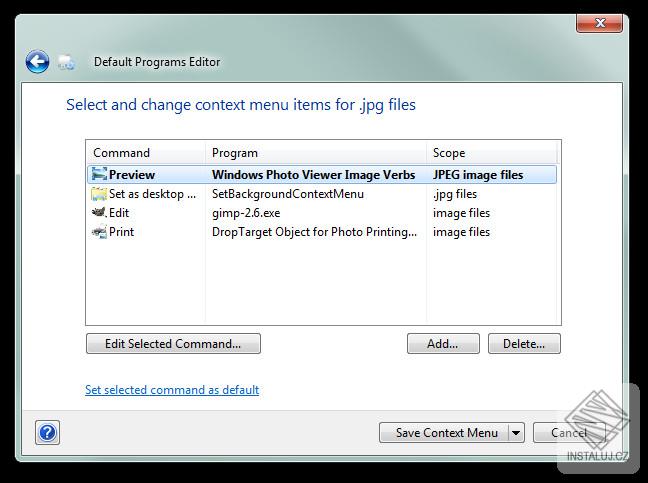
Task: Click Save Context Menu button
Action: pos(444,433)
